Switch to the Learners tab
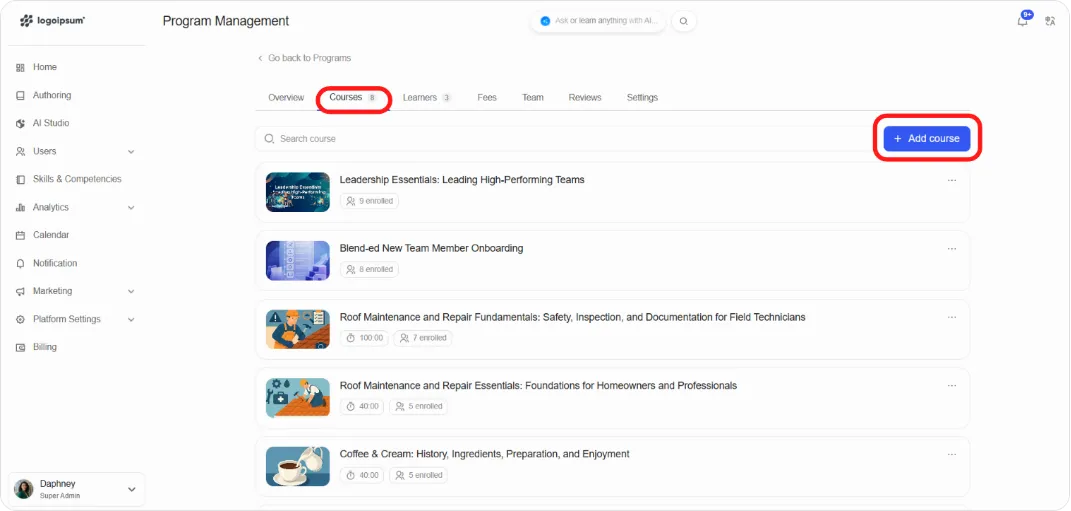1071x511 pixels. (427, 98)
